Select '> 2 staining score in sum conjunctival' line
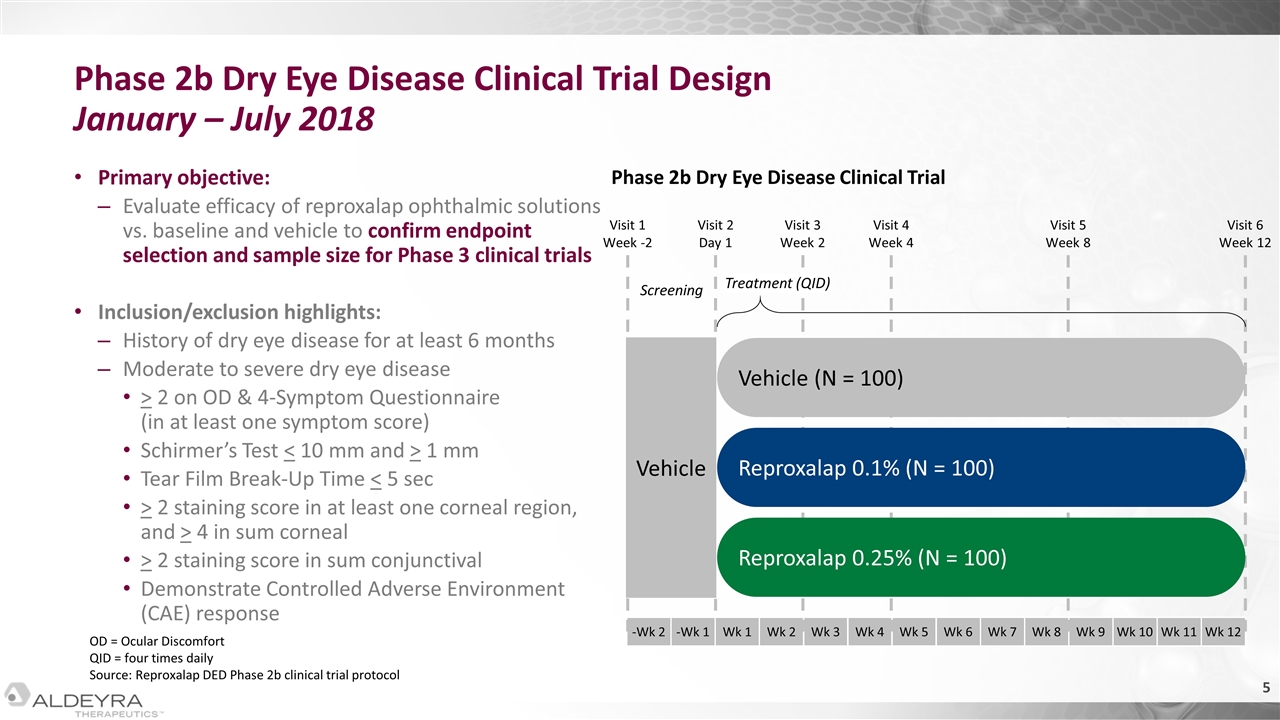Viewport: 1280px width, 720px height. (x=311, y=560)
